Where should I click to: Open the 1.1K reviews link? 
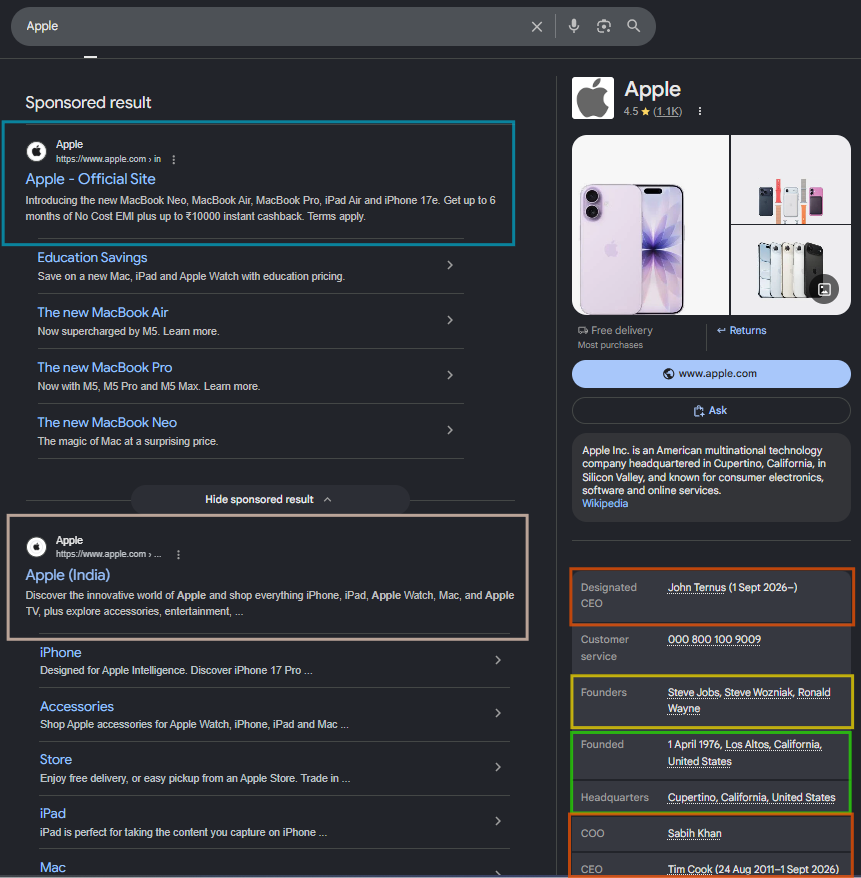tap(667, 111)
